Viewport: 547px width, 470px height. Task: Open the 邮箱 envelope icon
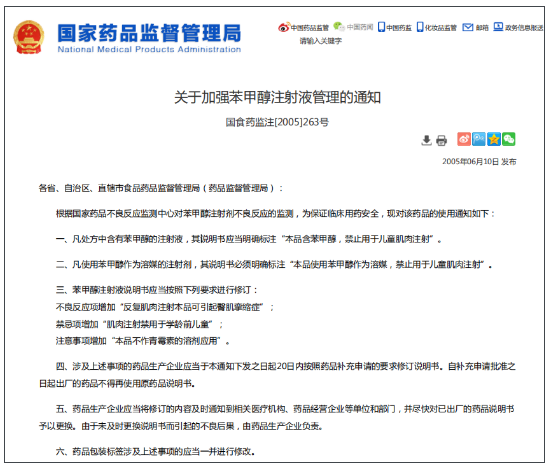click(467, 27)
